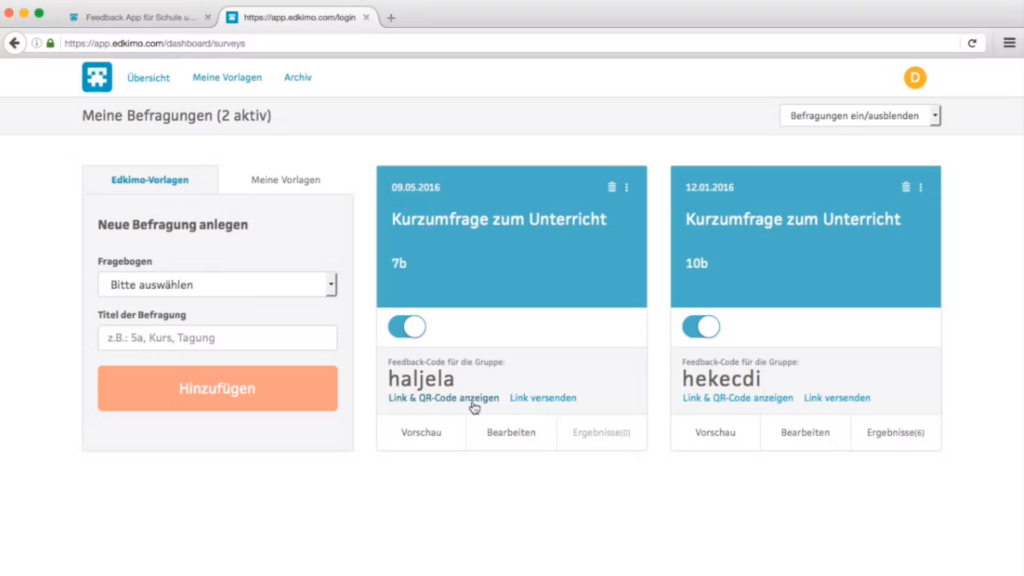Viewport: 1024px width, 576px height.
Task: Toggle the 7b survey active switch
Action: [406, 326]
